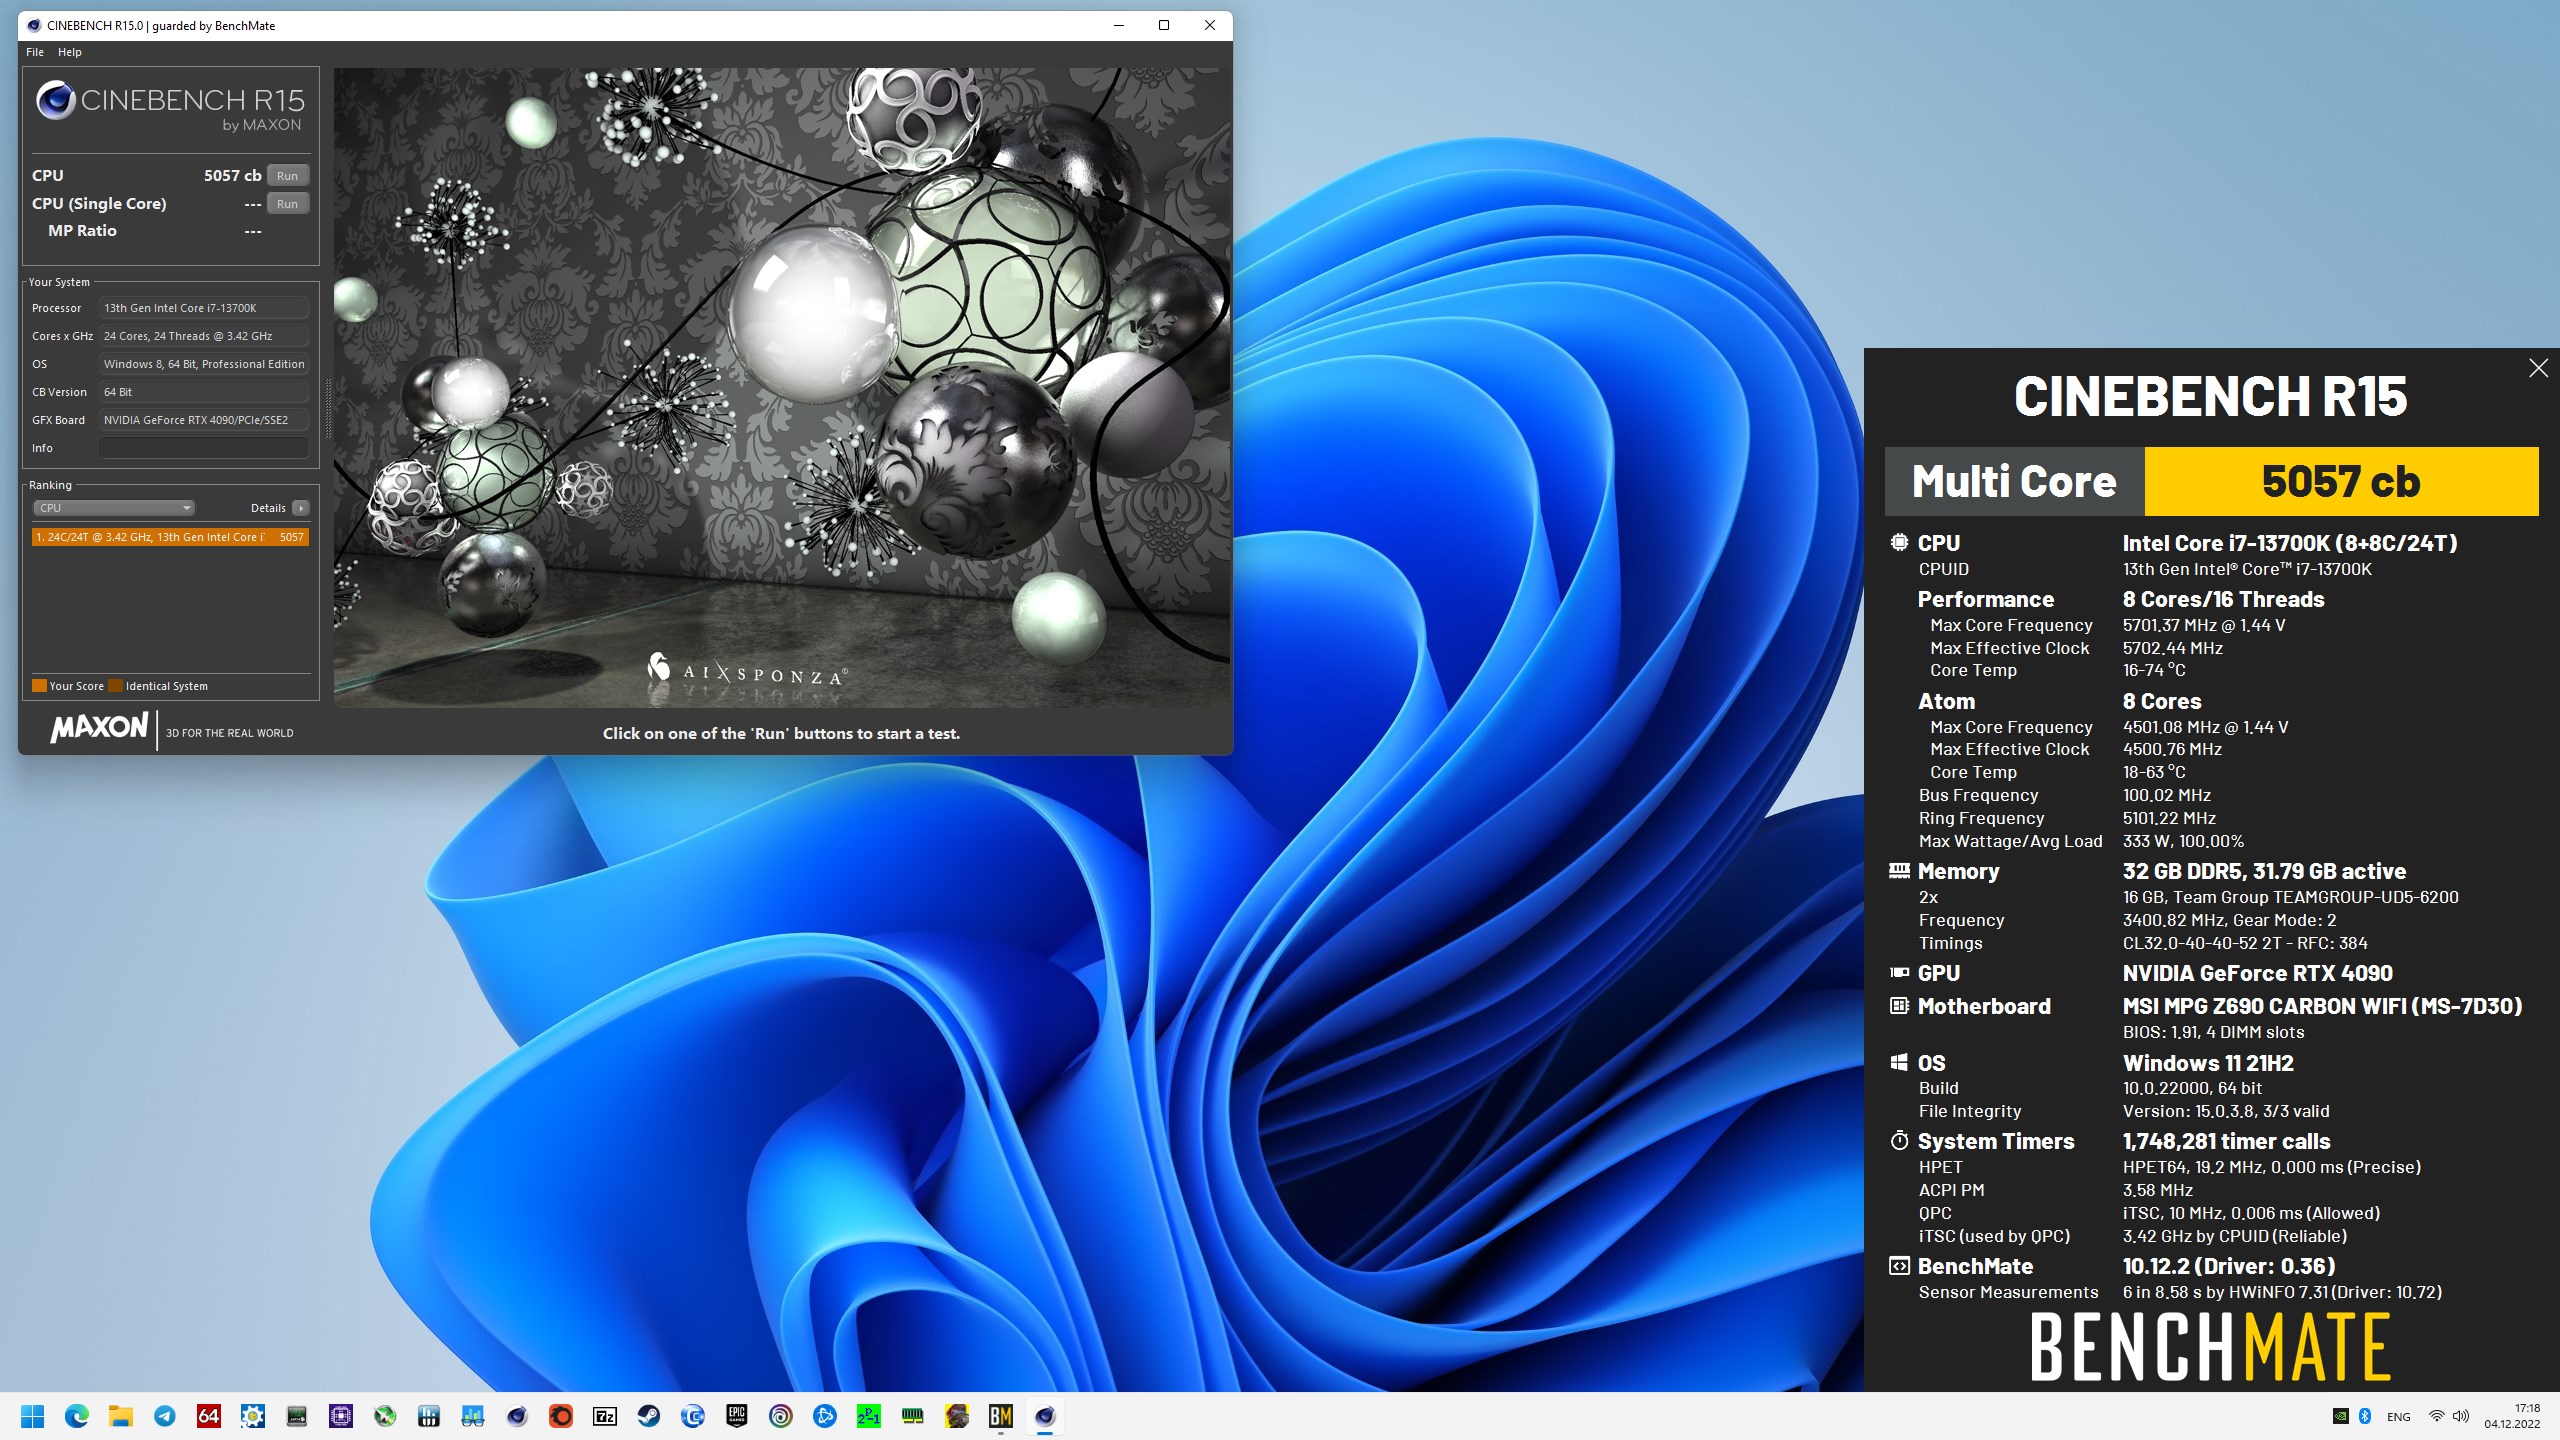Close the BenchMate result panel

[2538, 368]
